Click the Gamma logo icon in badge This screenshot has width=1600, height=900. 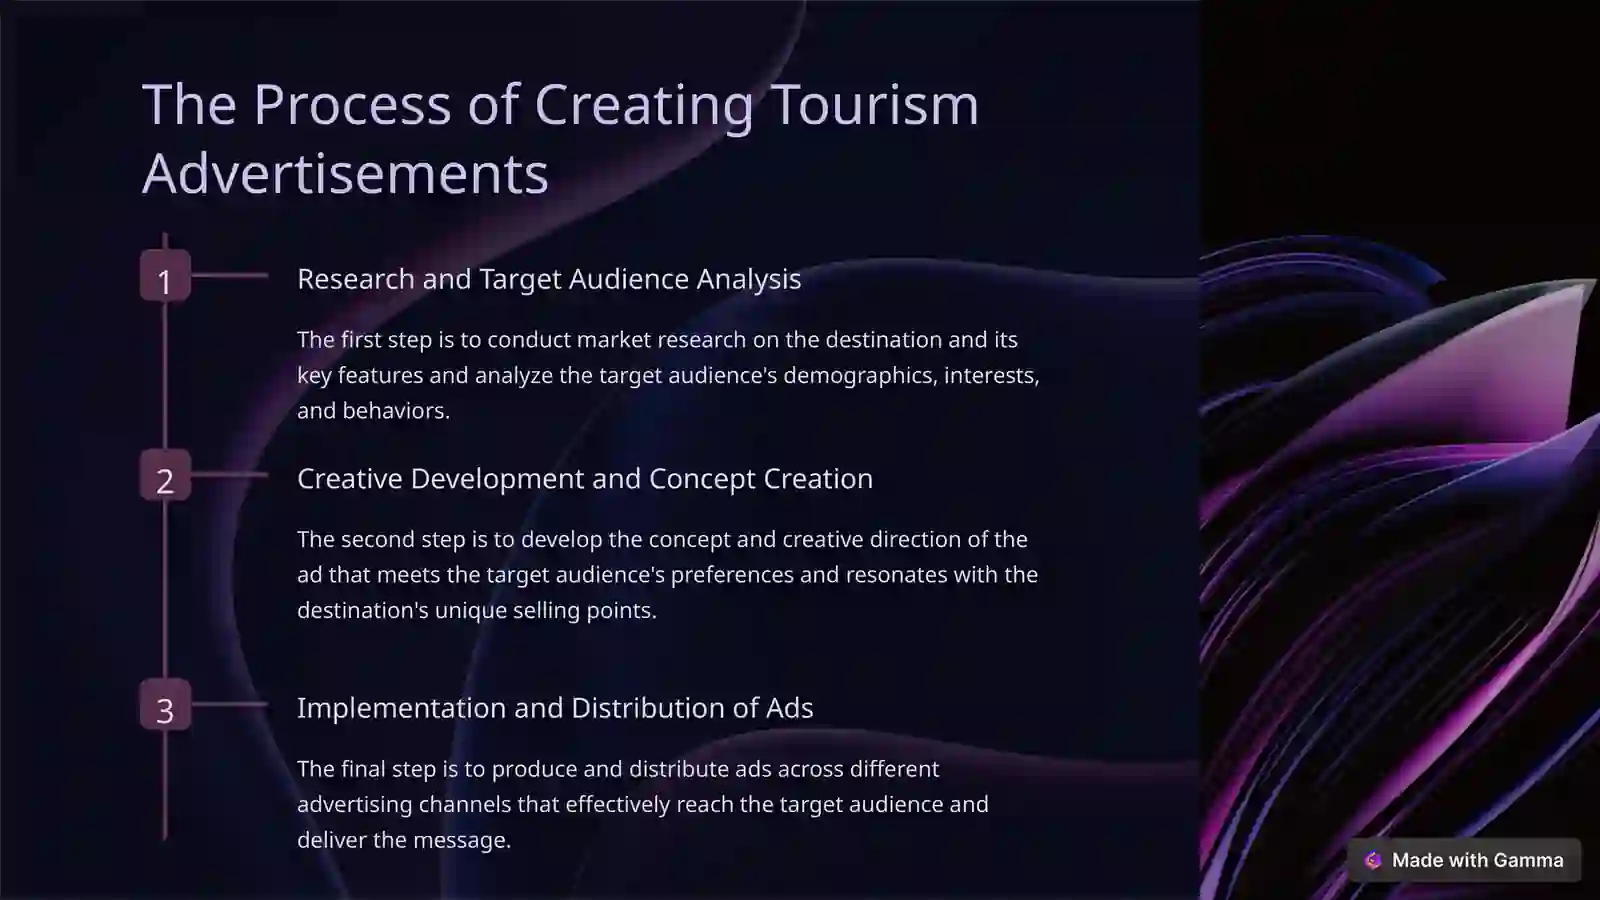[x=1373, y=860]
